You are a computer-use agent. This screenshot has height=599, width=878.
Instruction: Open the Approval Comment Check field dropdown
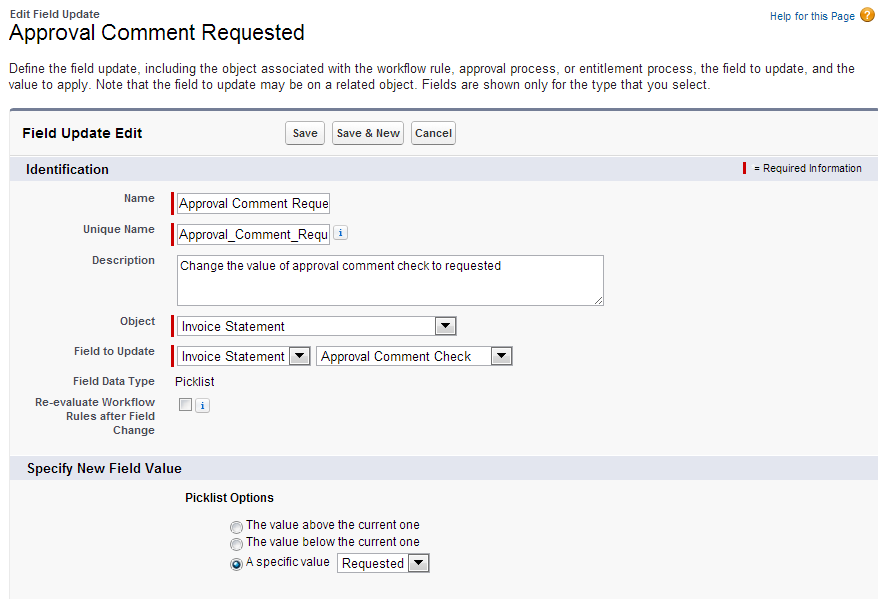point(500,355)
